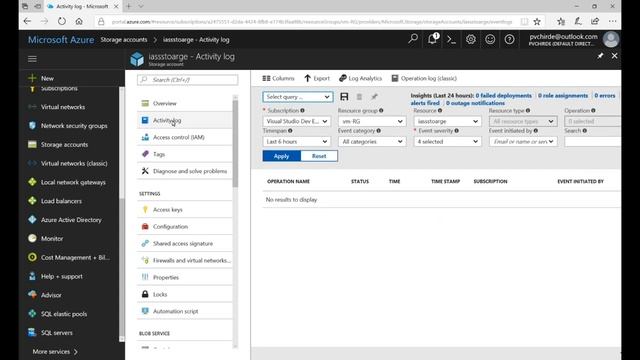Open reading view icon in address bar

pyautogui.click(x=524, y=22)
